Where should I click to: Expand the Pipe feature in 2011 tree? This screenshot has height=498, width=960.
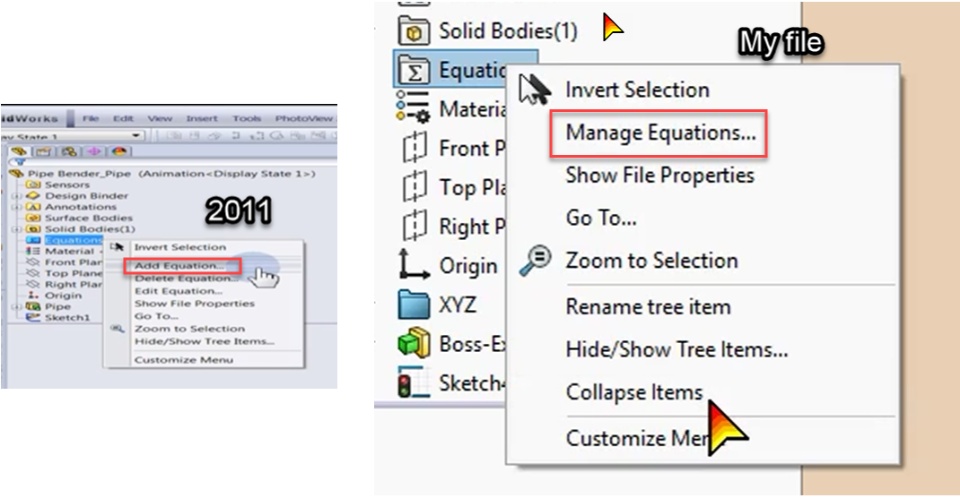pos(16,306)
